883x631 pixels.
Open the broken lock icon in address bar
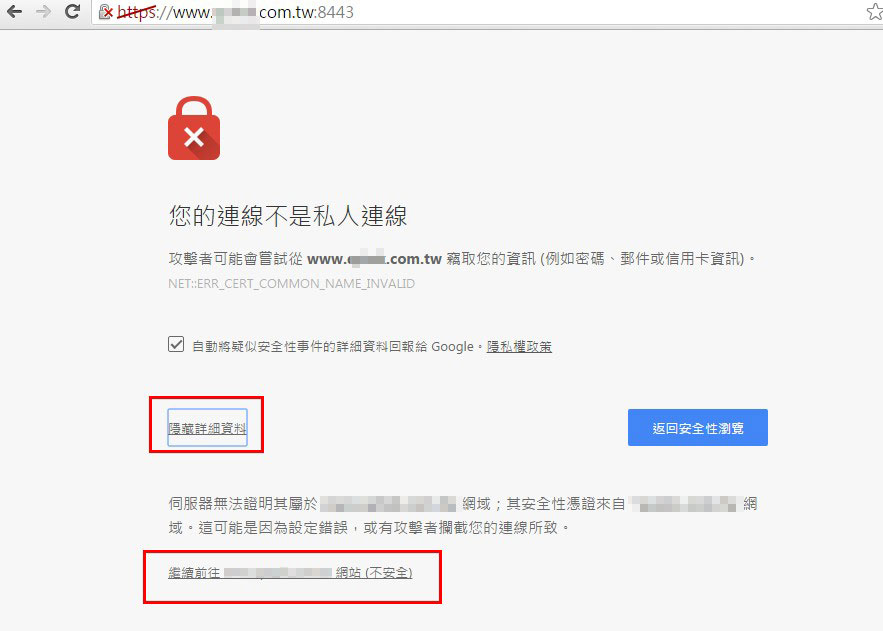point(105,12)
